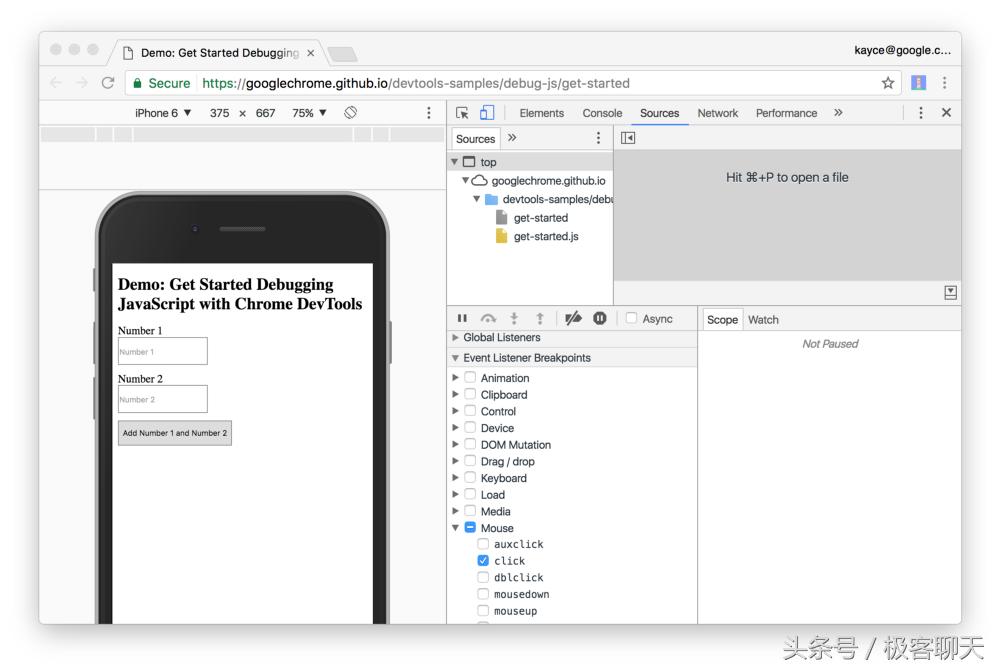Click the step into next function call icon

513,318
